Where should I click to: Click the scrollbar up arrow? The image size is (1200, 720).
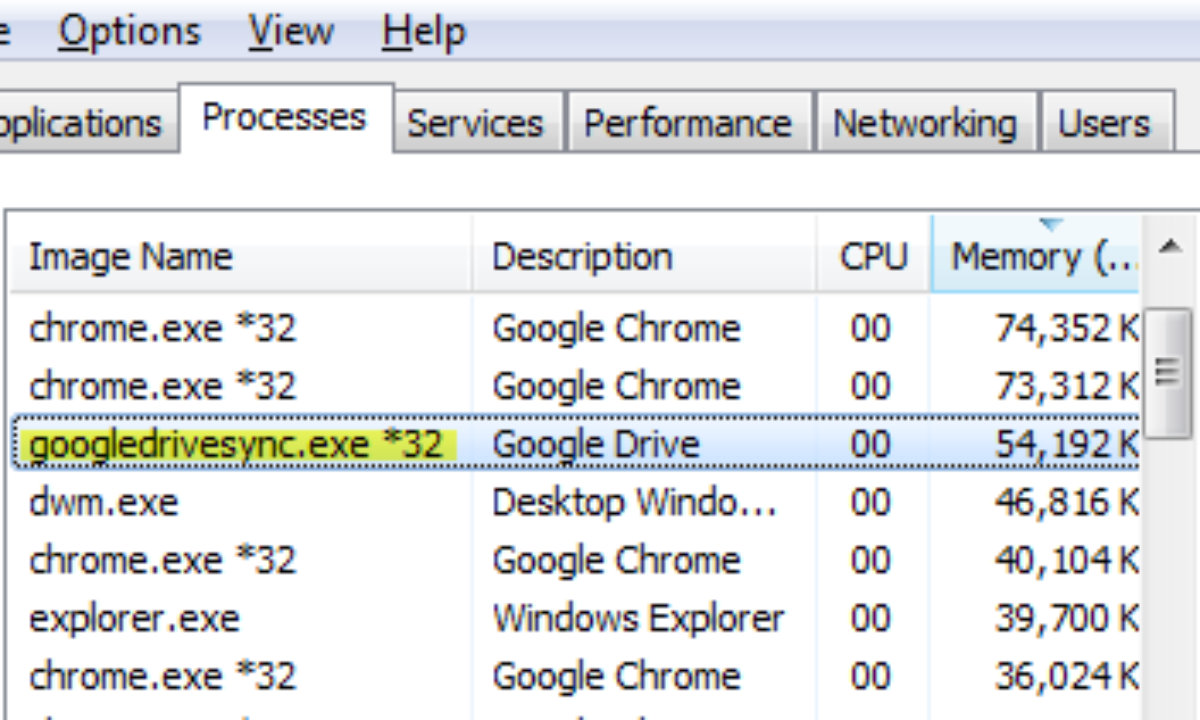click(1168, 248)
